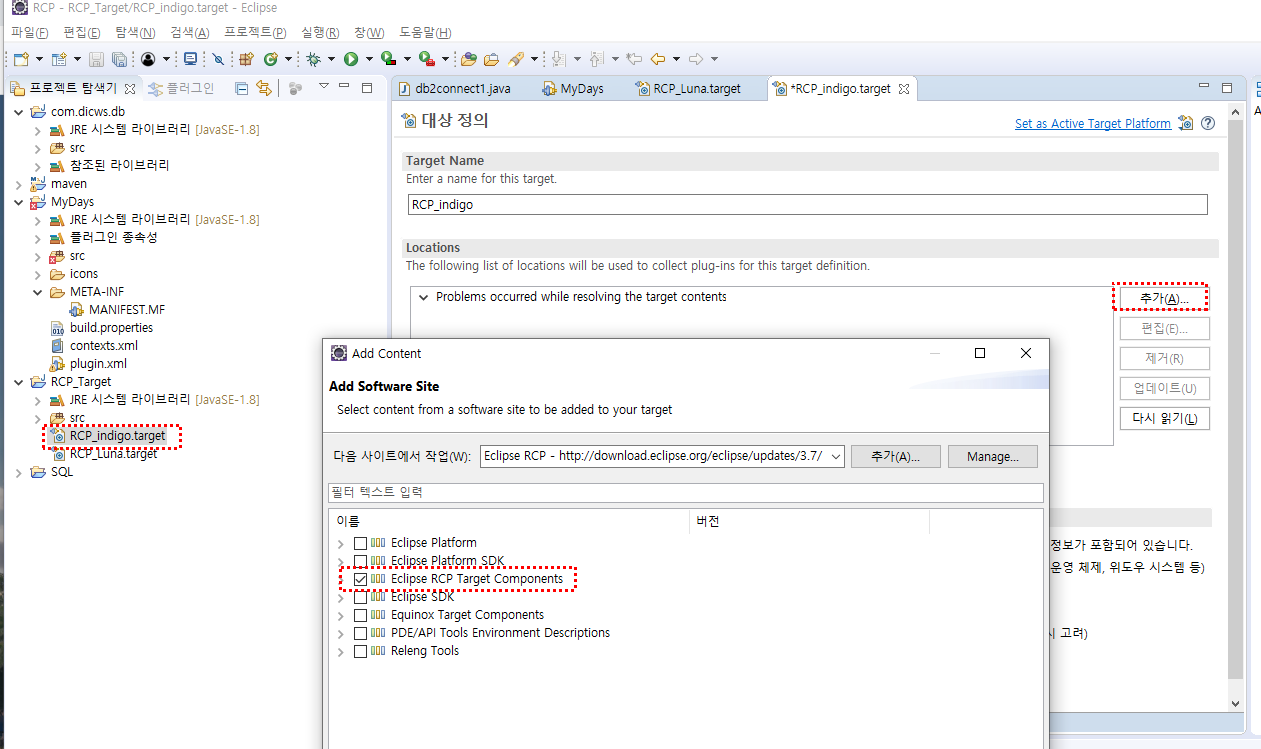Image resolution: width=1261 pixels, height=749 pixels.
Task: Click the Manage... button in Add Content
Action: (x=992, y=456)
